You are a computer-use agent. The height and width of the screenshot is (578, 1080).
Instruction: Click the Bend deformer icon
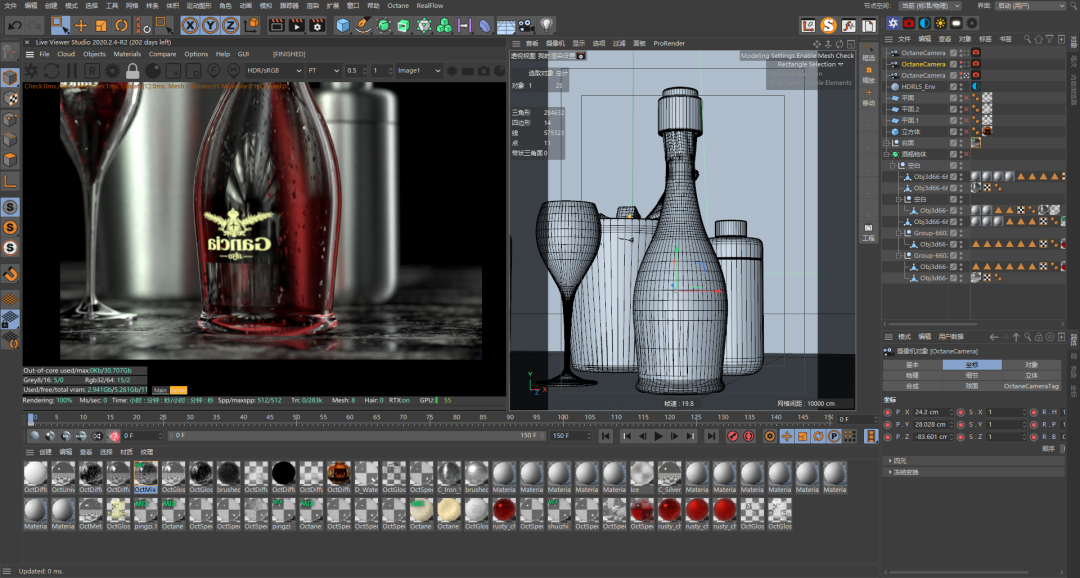486,26
